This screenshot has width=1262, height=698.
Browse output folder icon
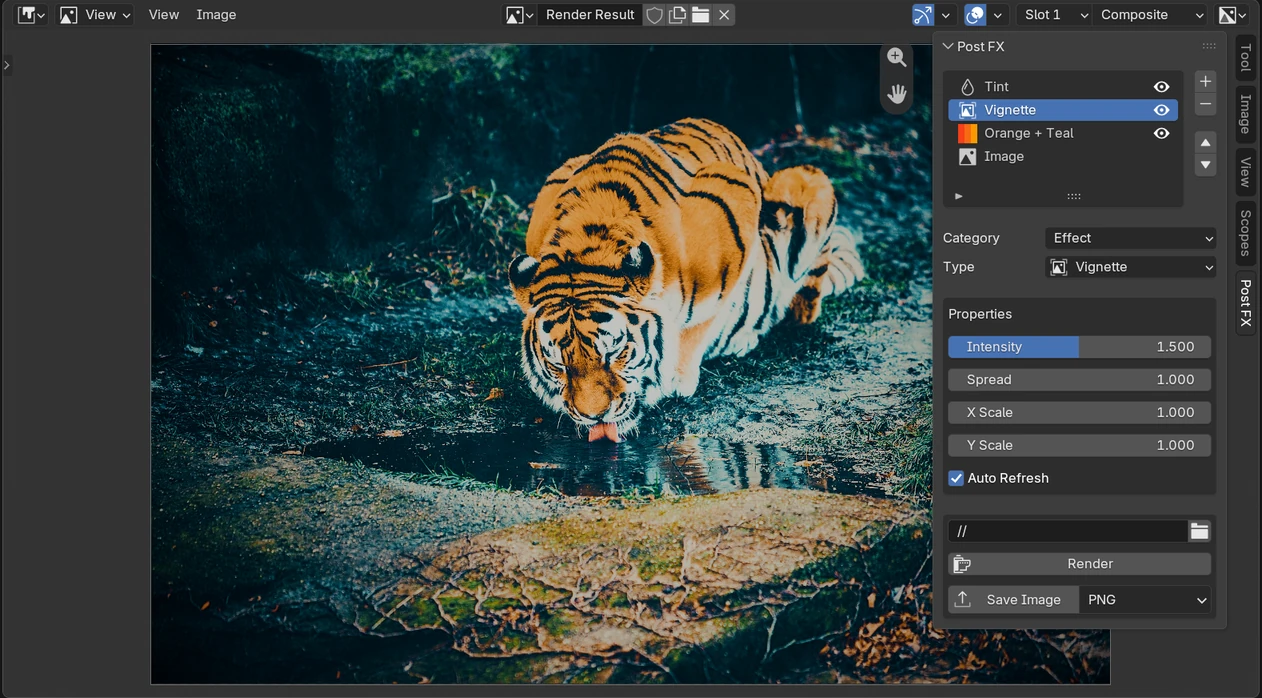pyautogui.click(x=1199, y=531)
